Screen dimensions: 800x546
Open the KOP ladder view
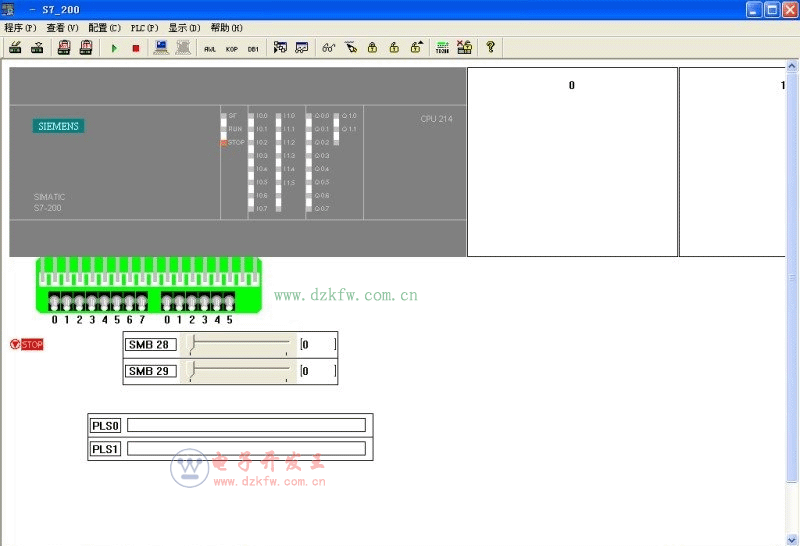click(x=231, y=47)
